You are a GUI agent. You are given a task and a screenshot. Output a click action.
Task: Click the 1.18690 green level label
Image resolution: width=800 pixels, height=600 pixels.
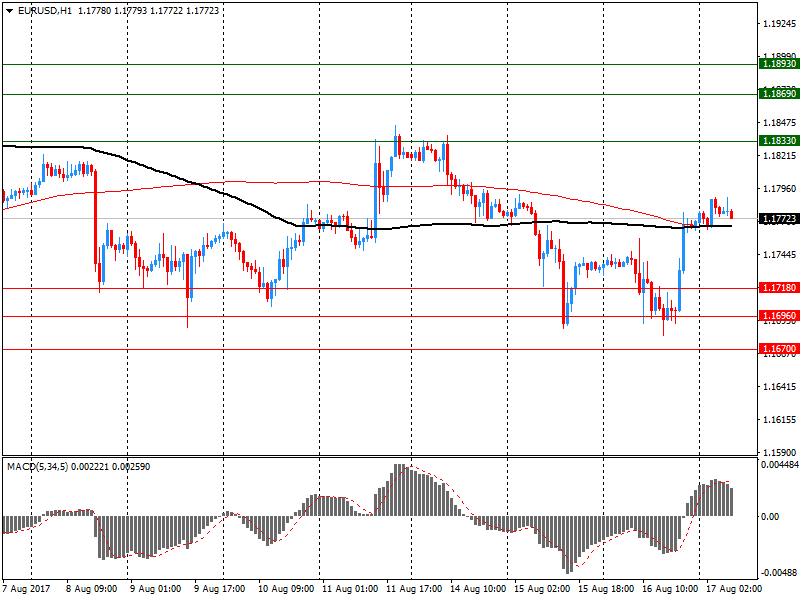point(779,93)
